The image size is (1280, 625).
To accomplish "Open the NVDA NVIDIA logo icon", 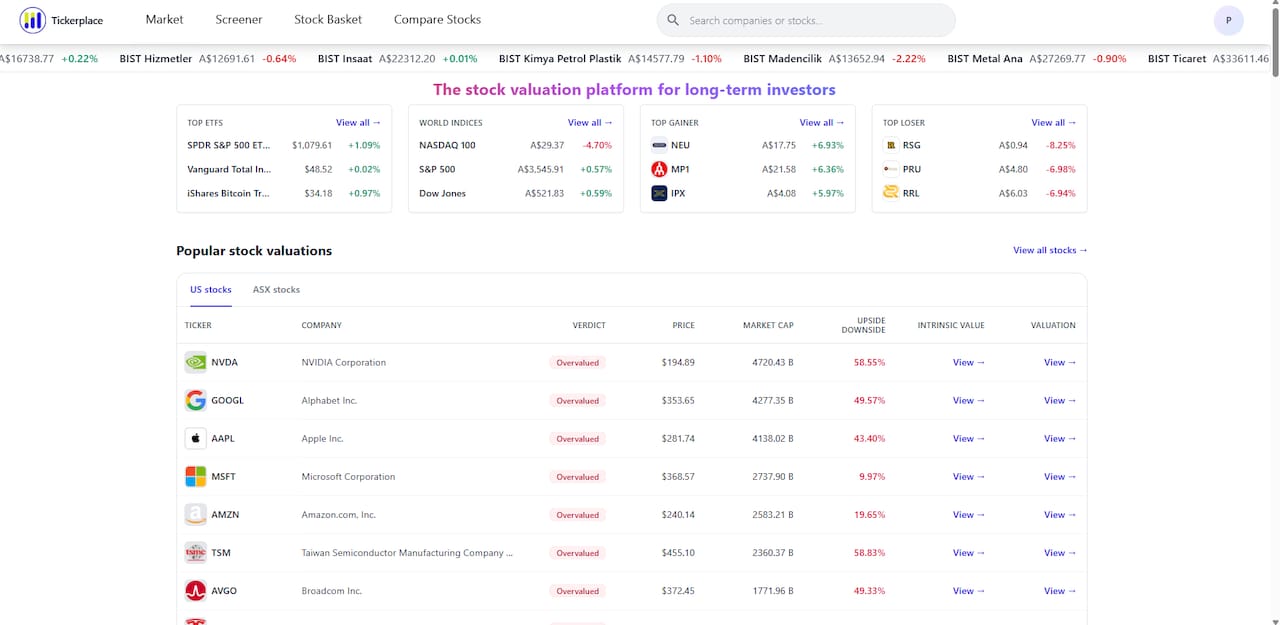I will point(196,362).
